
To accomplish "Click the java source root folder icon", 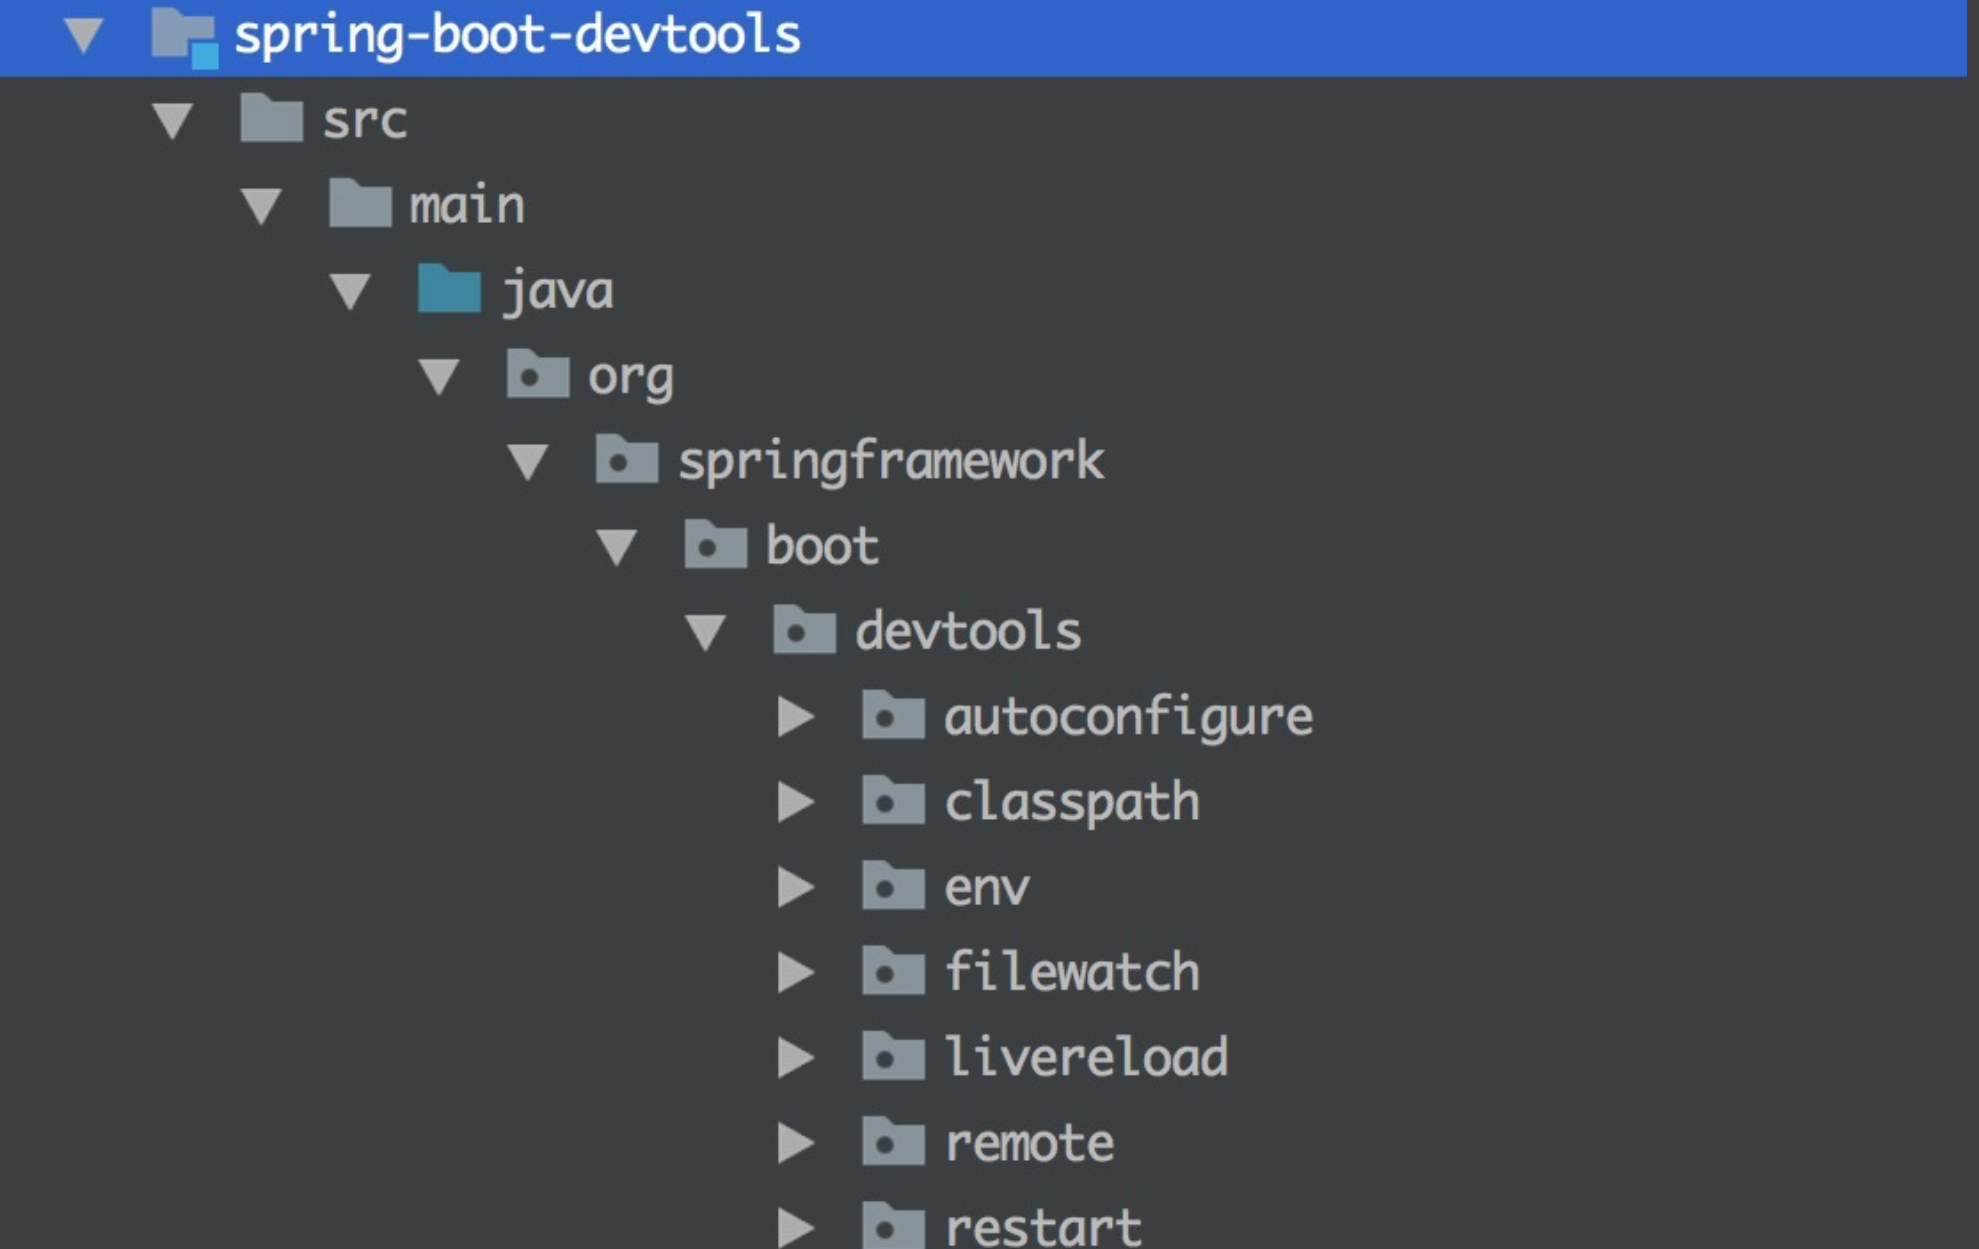I will click(x=446, y=290).
